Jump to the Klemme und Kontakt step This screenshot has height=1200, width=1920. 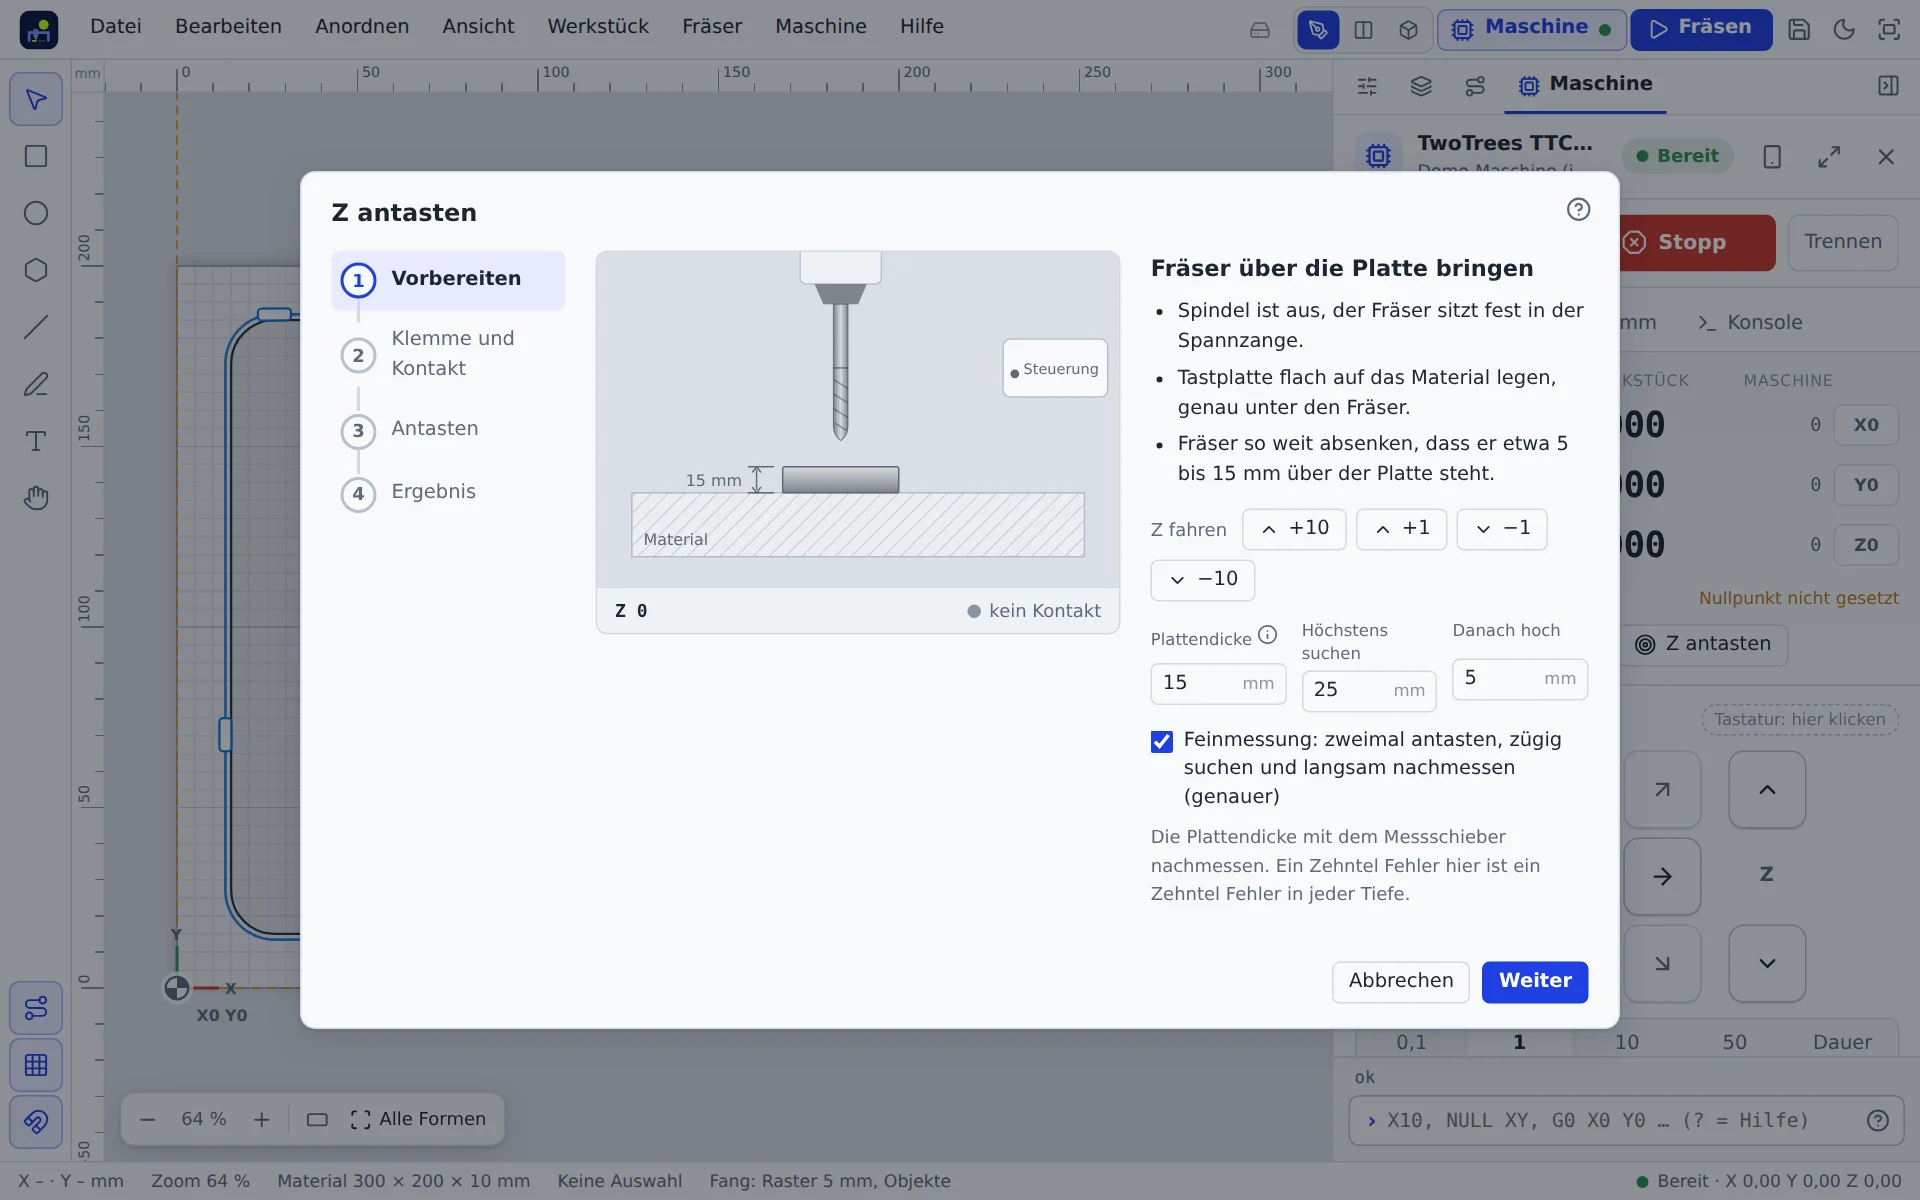(448, 354)
